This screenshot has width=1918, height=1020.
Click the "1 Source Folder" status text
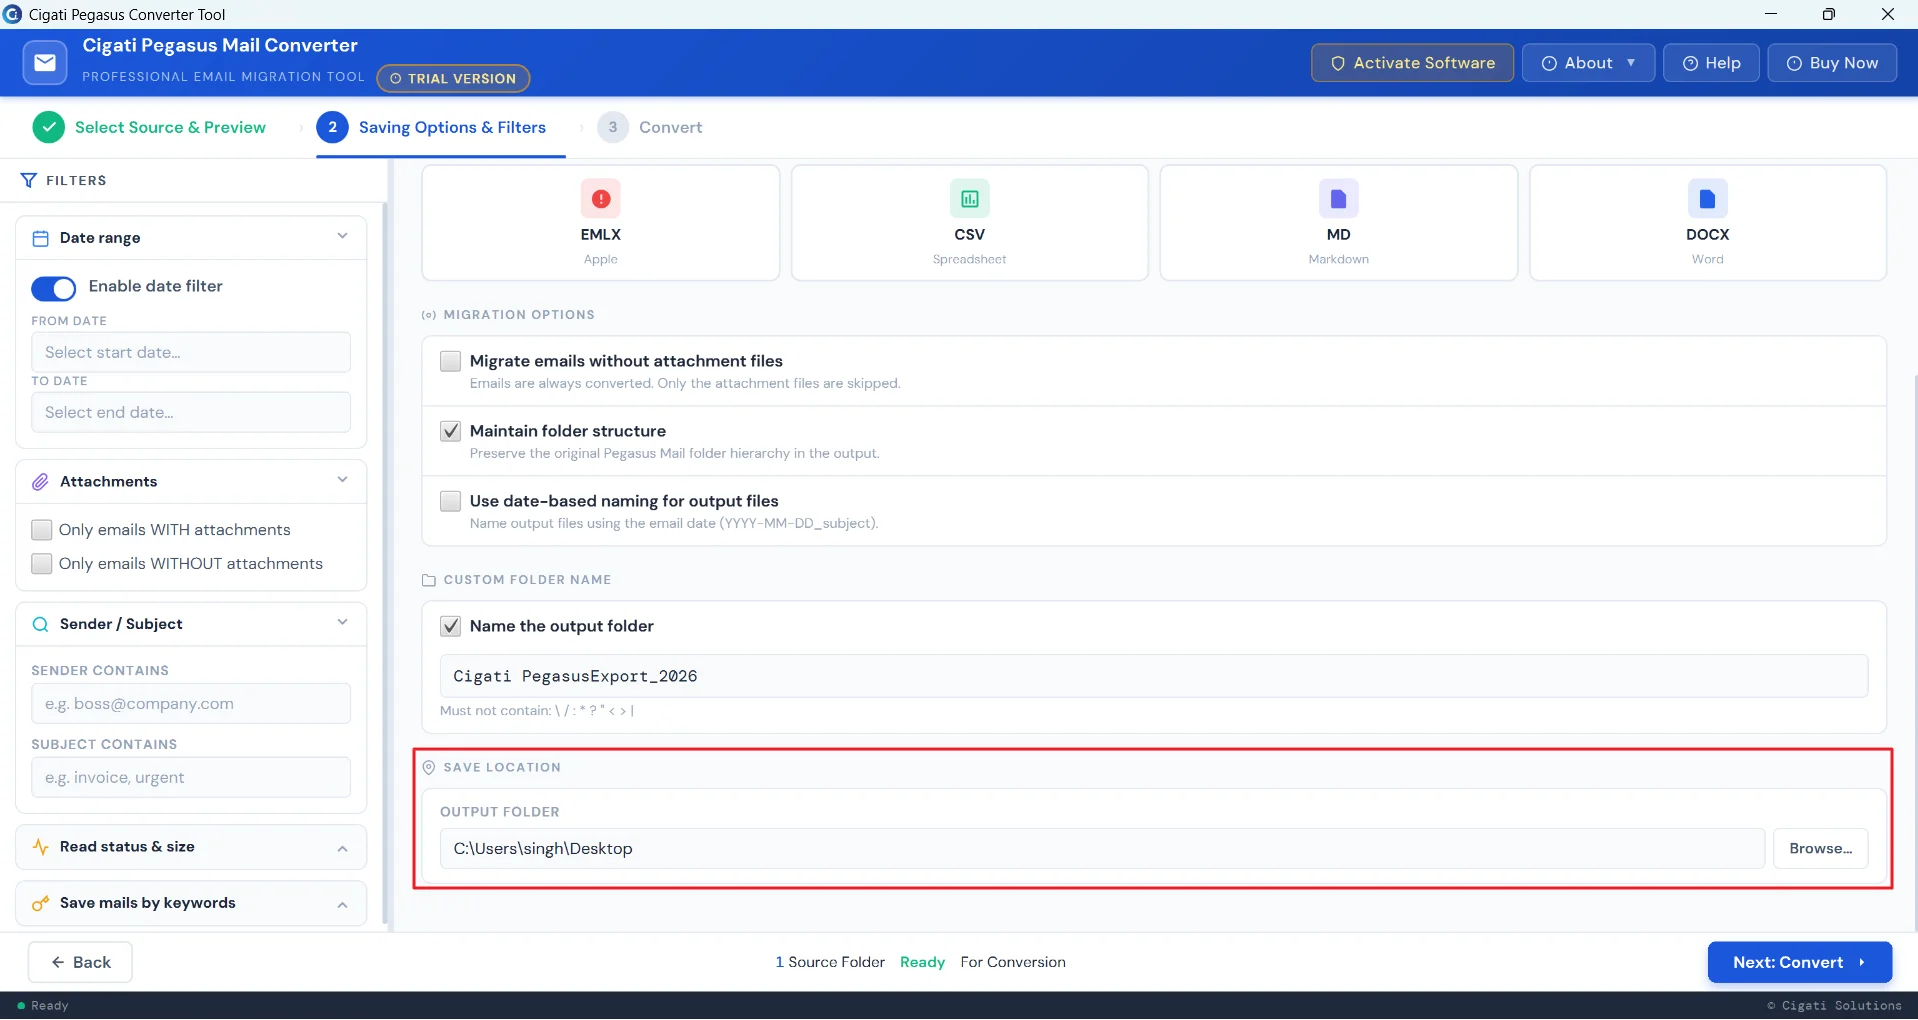[x=830, y=962]
